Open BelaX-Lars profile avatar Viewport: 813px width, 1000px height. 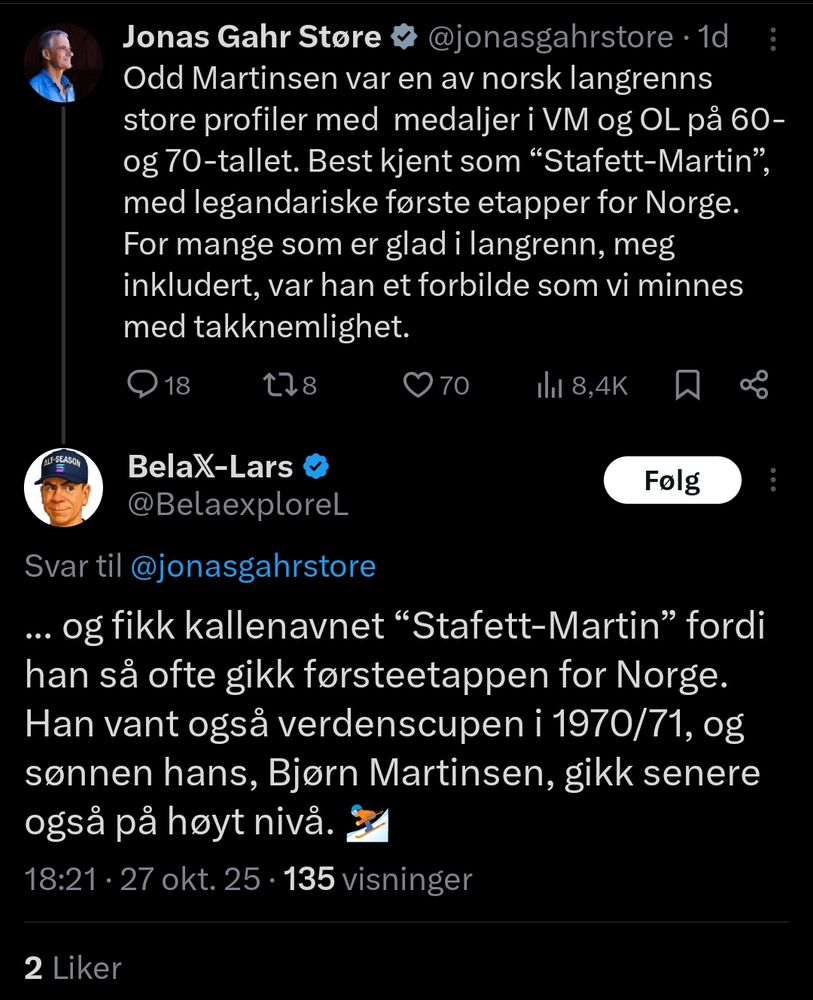[63, 487]
